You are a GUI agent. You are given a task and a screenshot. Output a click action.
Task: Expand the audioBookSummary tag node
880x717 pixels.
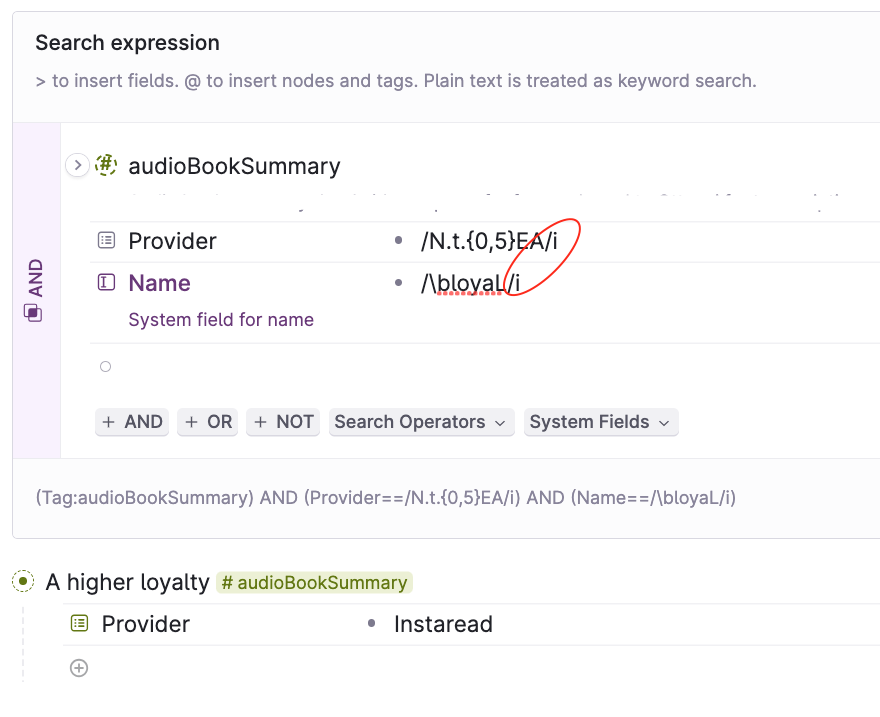[x=77, y=165]
